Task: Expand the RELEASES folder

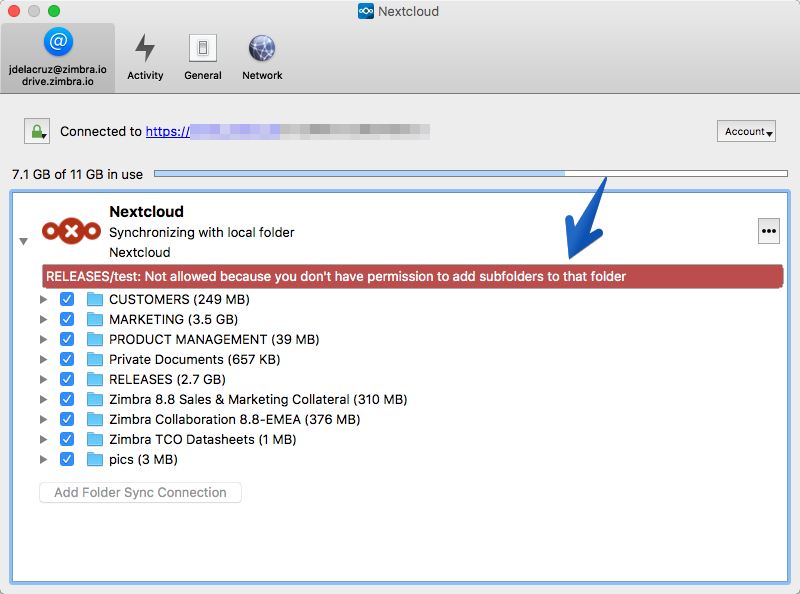Action: [x=43, y=379]
